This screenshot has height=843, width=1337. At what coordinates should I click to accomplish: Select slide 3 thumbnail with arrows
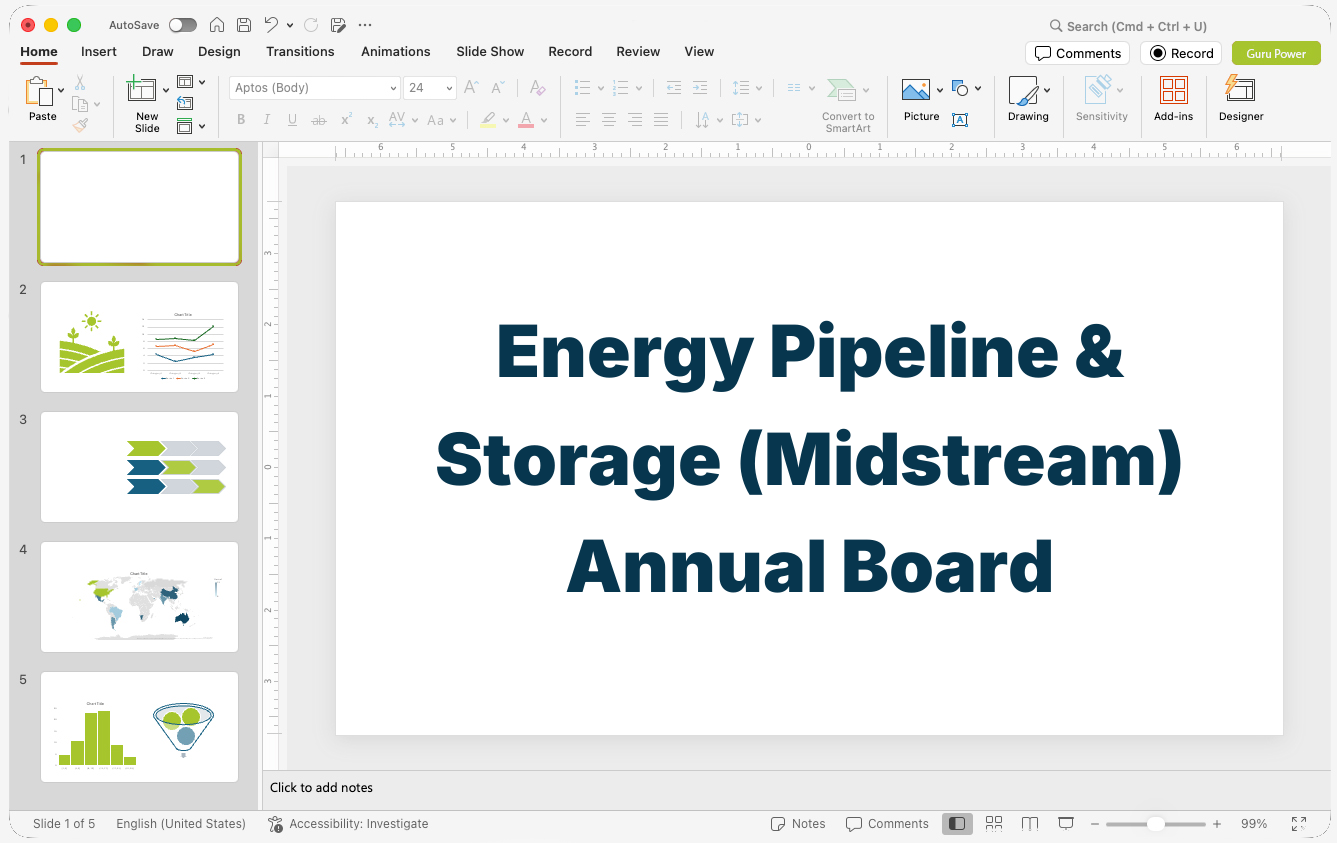tap(139, 467)
